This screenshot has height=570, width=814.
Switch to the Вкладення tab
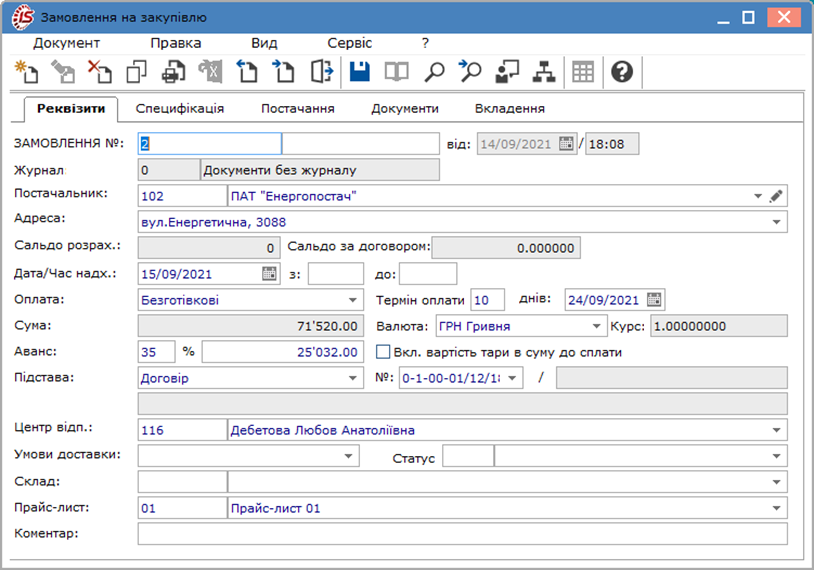(510, 108)
